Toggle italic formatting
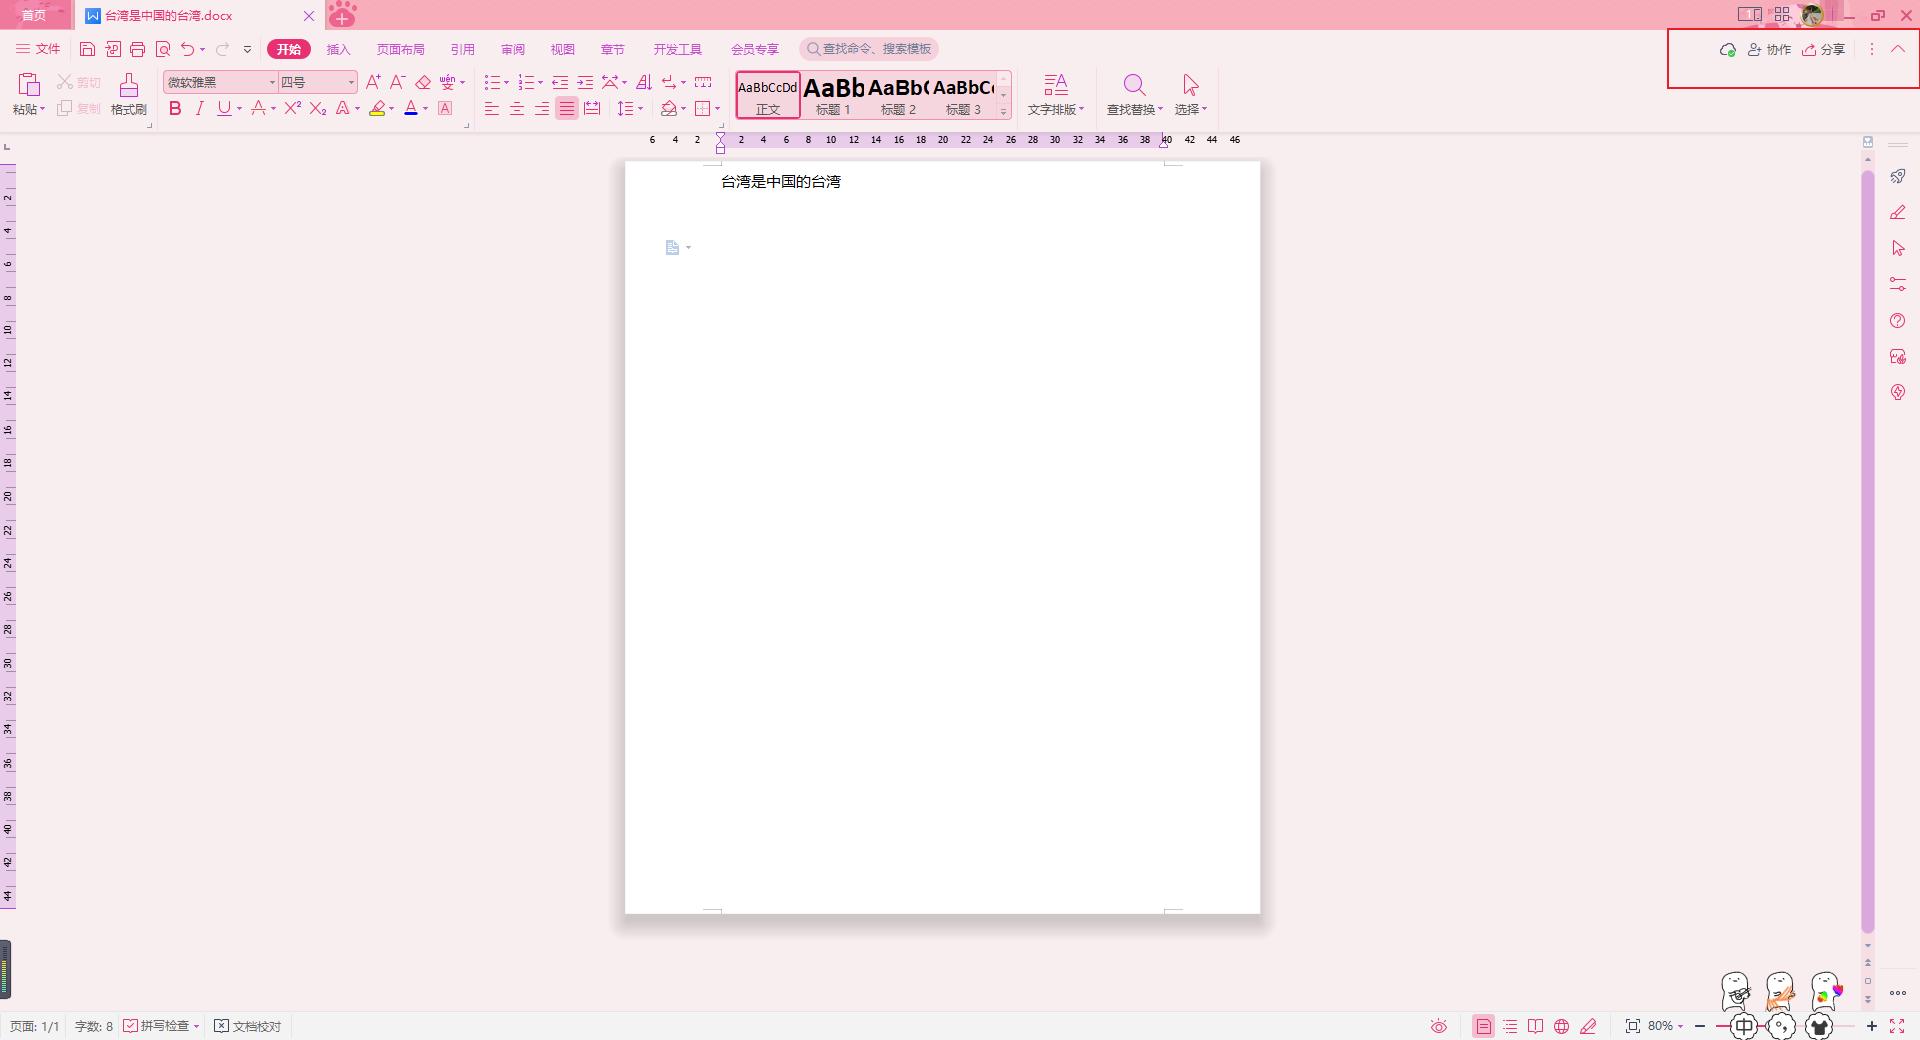Viewport: 1920px width, 1040px height. tap(199, 108)
